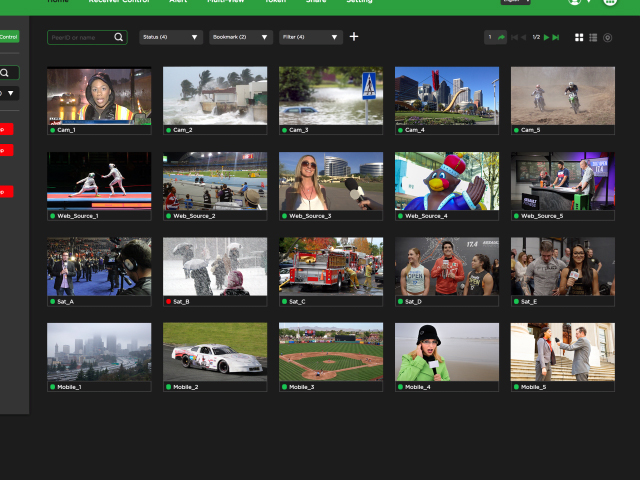Expand the Bookmark (2) dropdown
The width and height of the screenshot is (640, 480).
click(241, 37)
